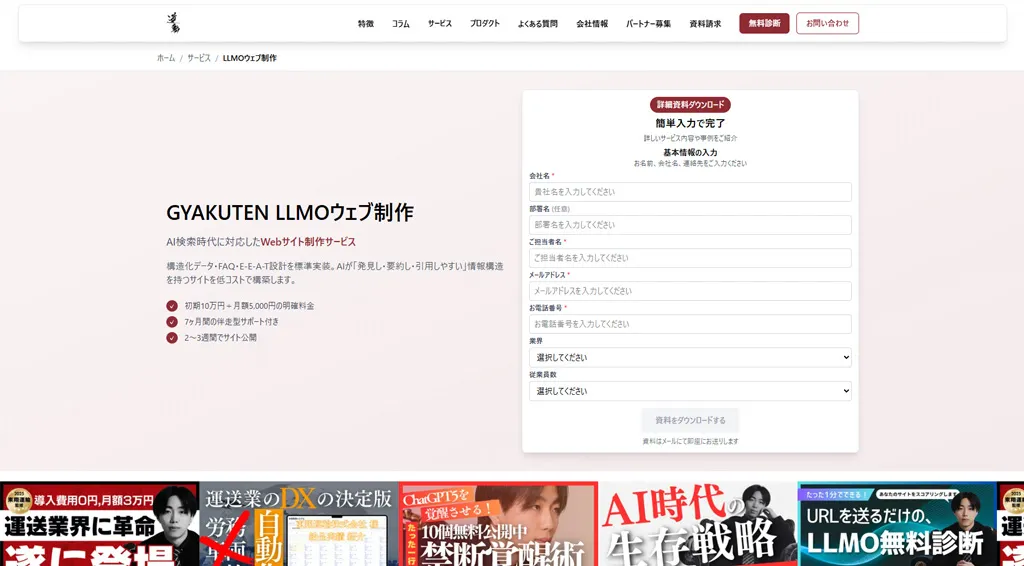Image resolution: width=1024 pixels, height=566 pixels.
Task: Click into the メールアドレス field
Action: click(690, 291)
